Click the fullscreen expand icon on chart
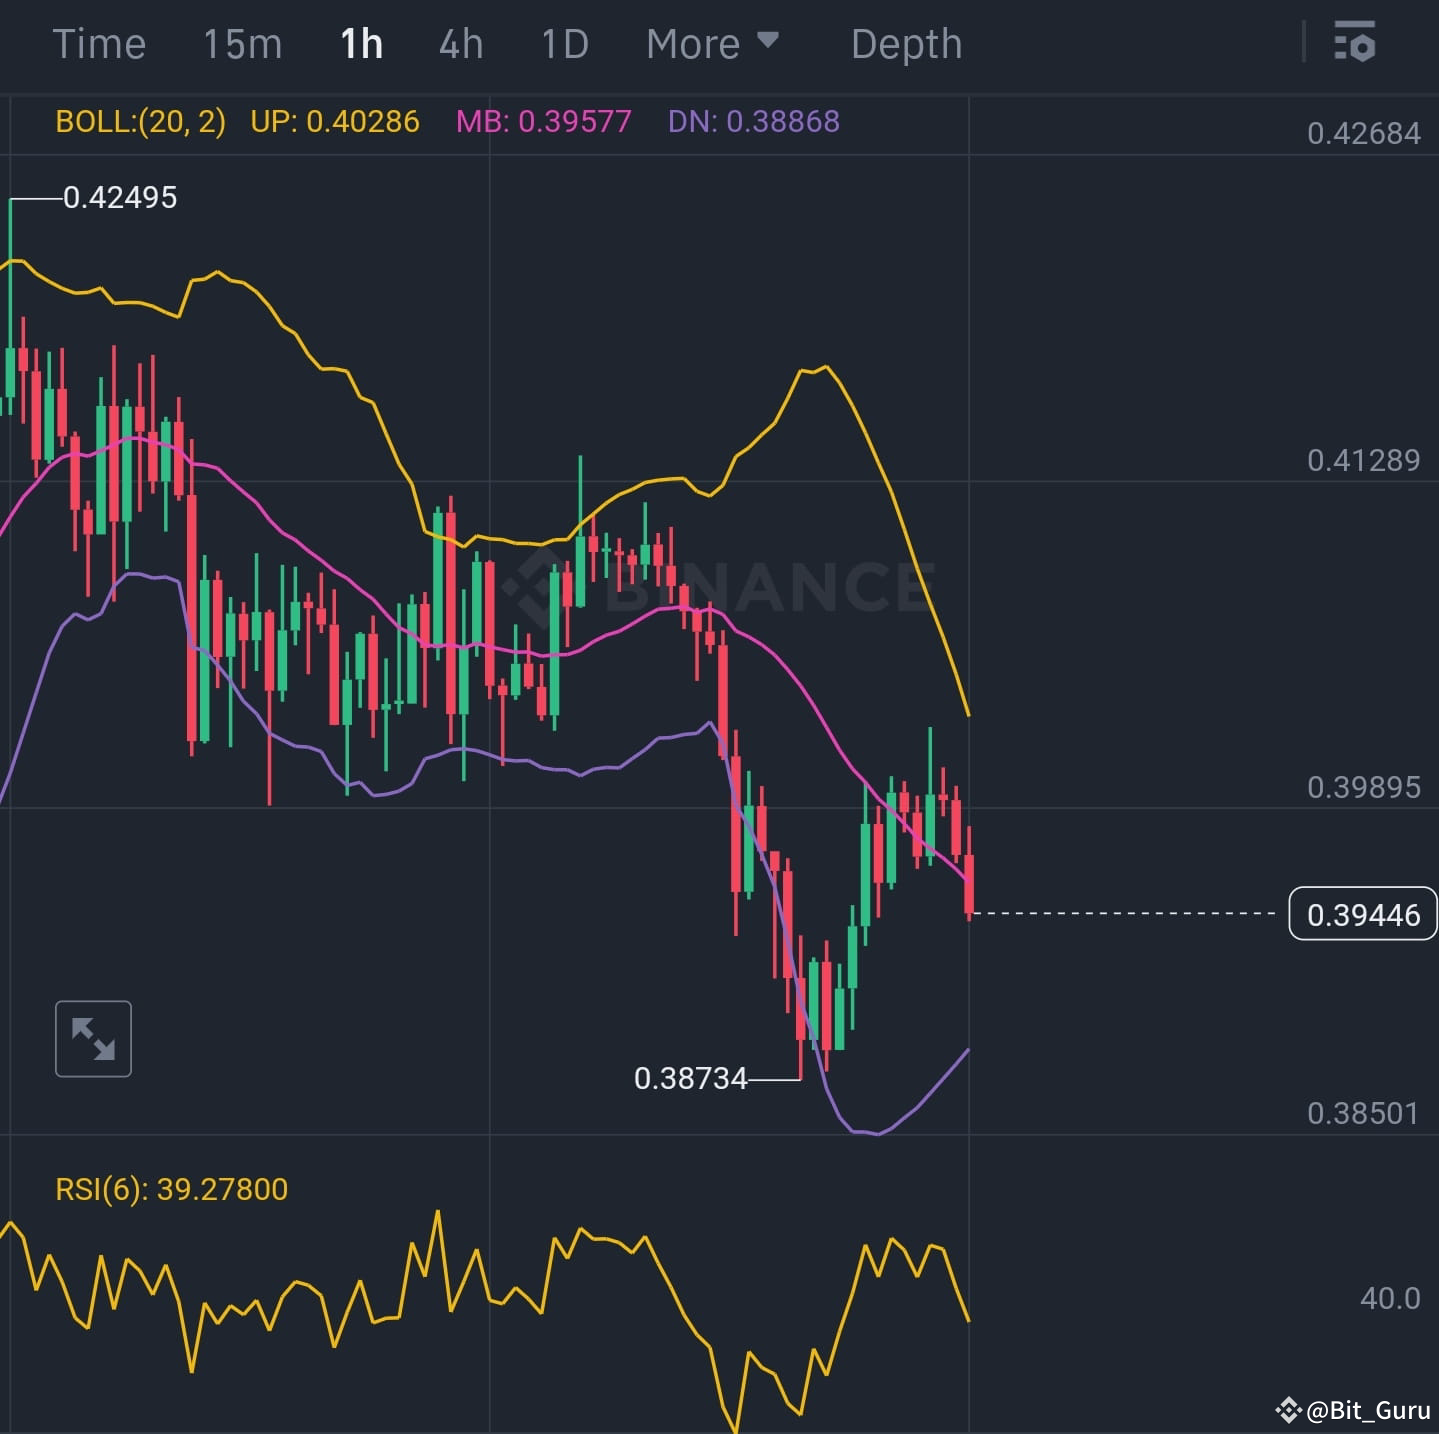This screenshot has height=1434, width=1439. pos(93,1038)
